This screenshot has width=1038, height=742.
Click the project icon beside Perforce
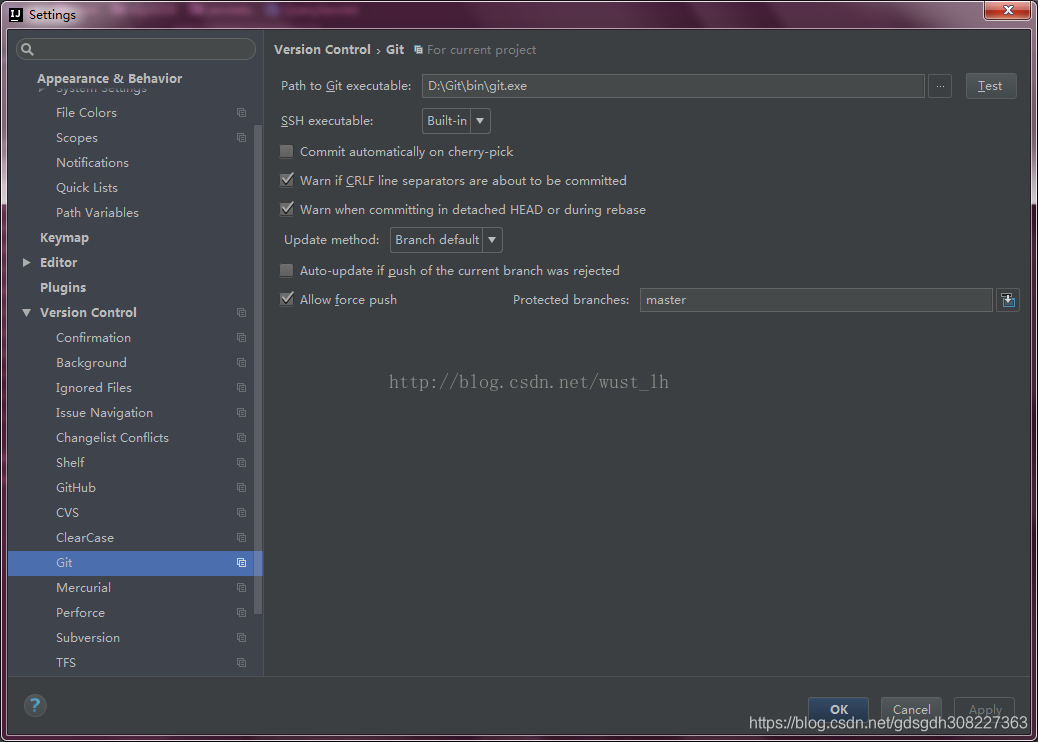[x=242, y=613]
